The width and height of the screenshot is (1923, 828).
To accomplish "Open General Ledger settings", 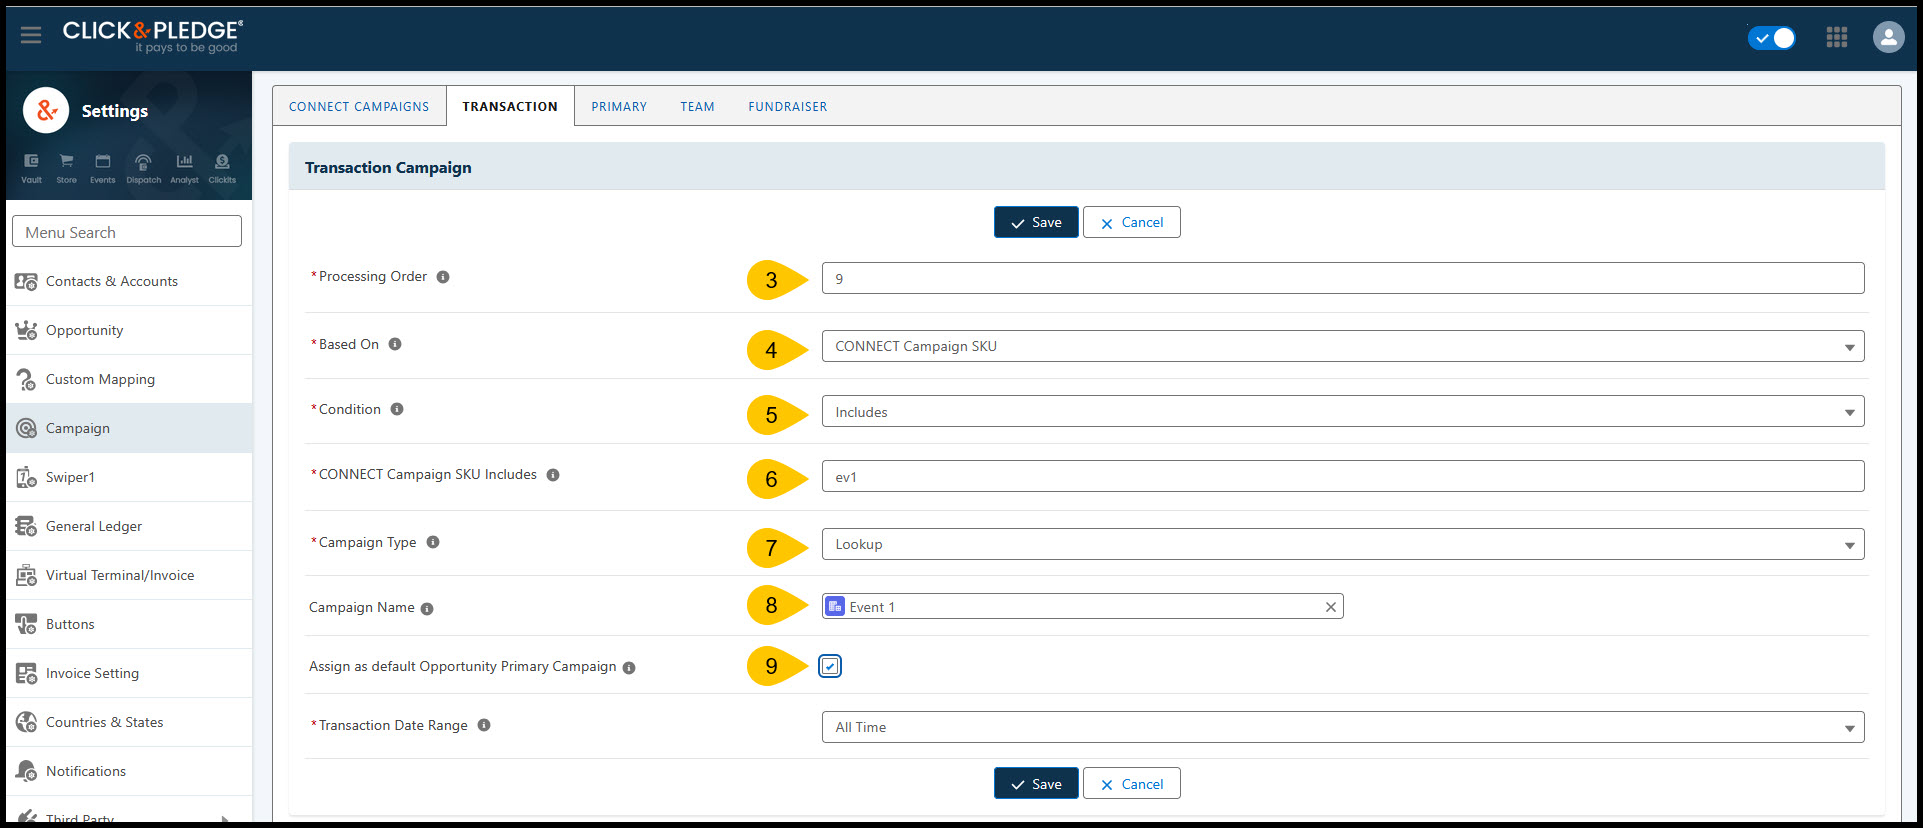I will pos(129,526).
